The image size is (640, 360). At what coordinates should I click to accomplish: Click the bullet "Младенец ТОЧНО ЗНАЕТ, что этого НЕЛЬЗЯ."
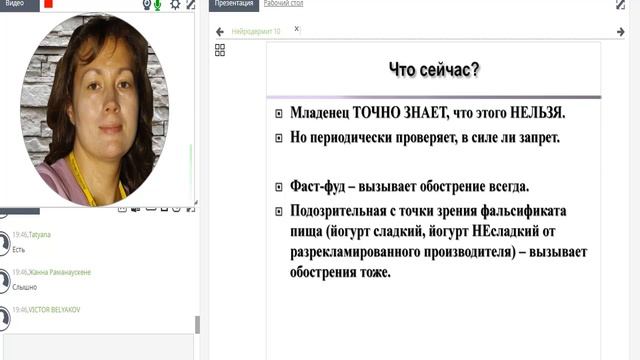[x=428, y=113]
